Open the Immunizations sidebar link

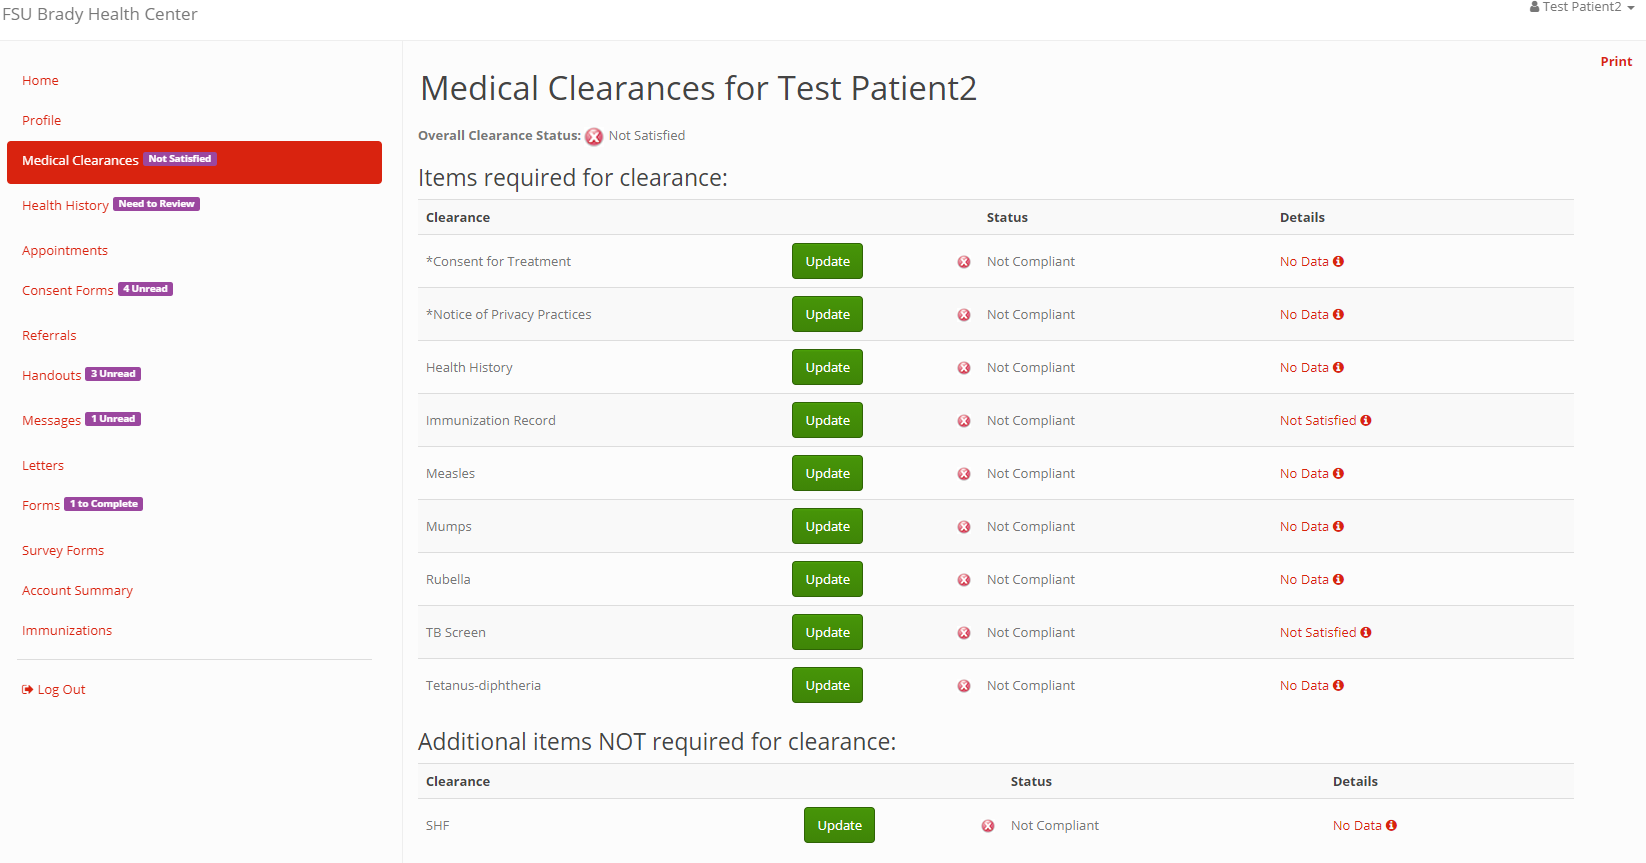pos(67,631)
